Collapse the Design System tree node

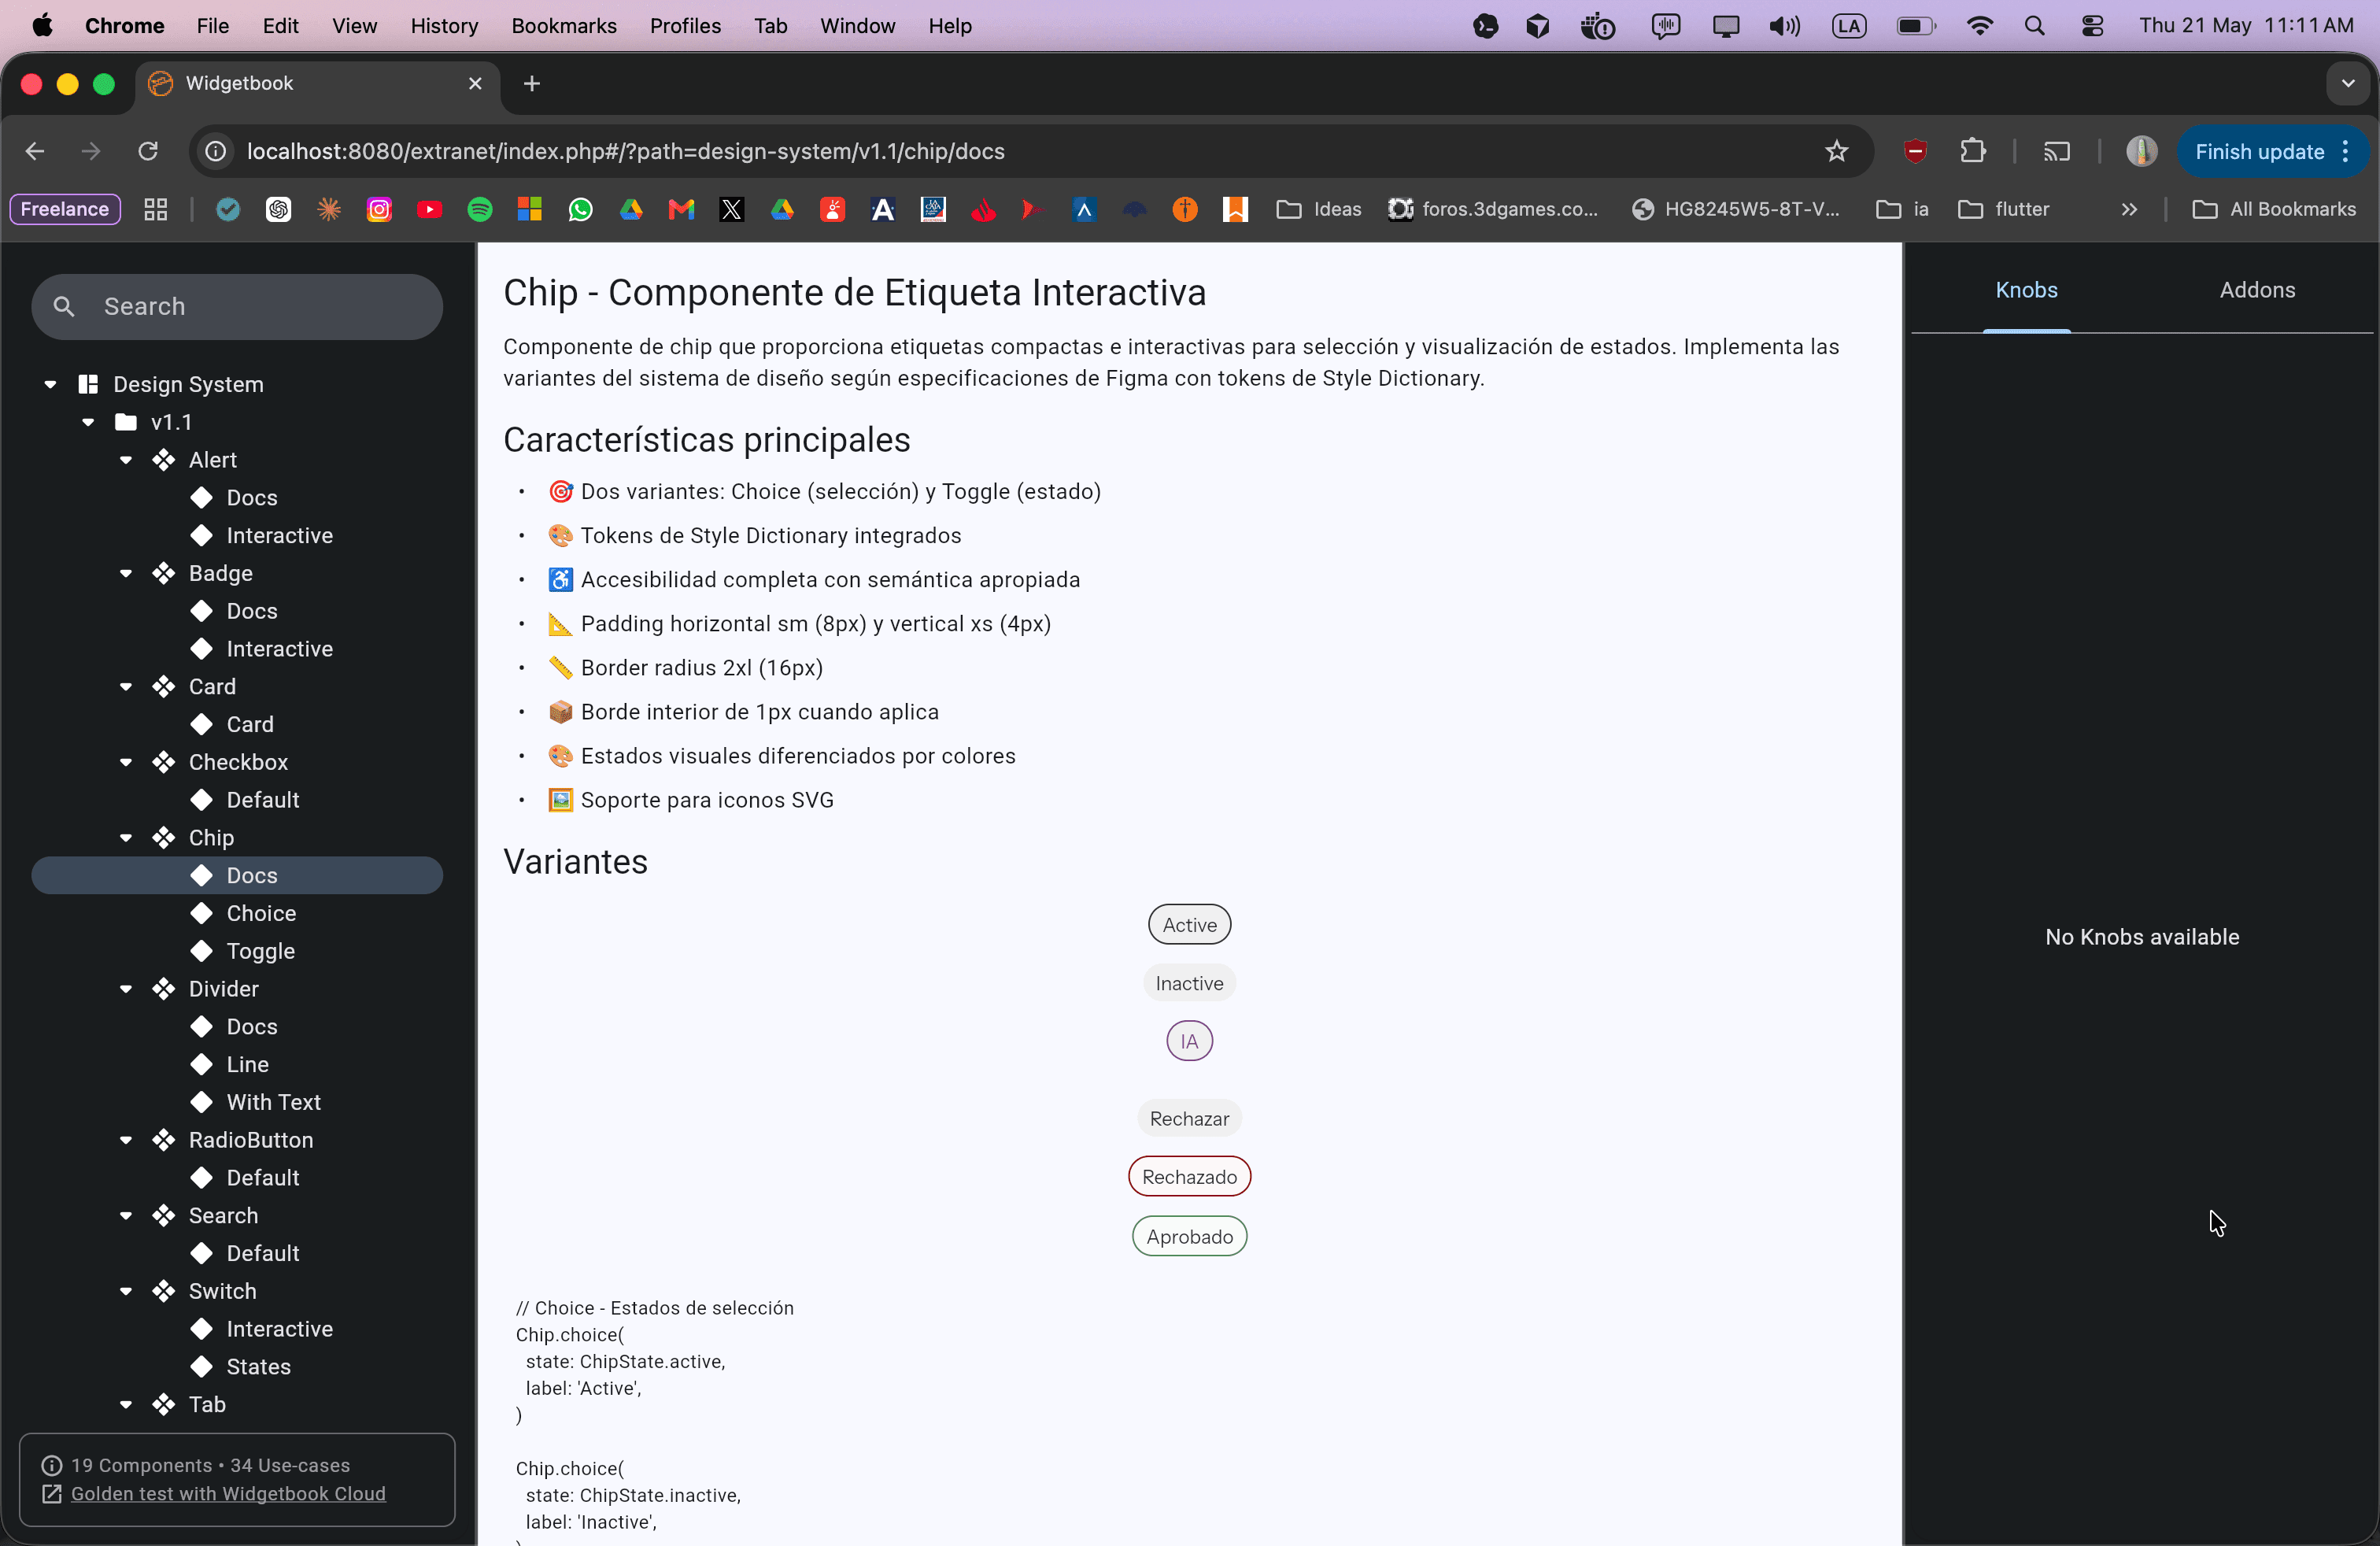coord(50,384)
